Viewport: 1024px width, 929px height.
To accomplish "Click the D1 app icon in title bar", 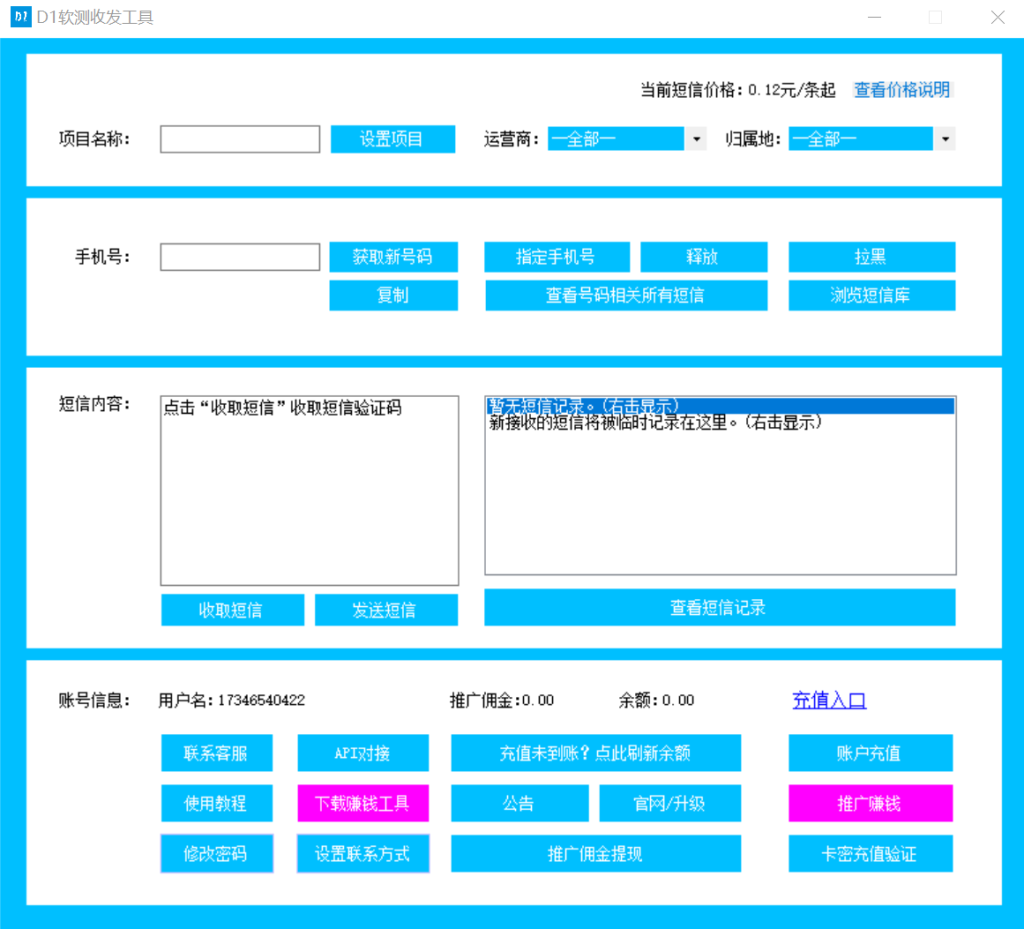I will (x=20, y=18).
